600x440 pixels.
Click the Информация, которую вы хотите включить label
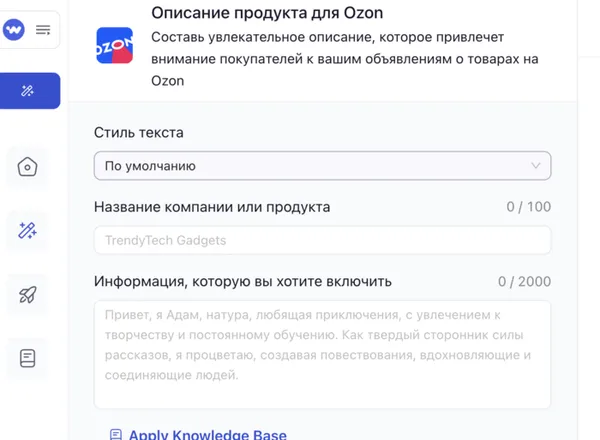tap(243, 281)
